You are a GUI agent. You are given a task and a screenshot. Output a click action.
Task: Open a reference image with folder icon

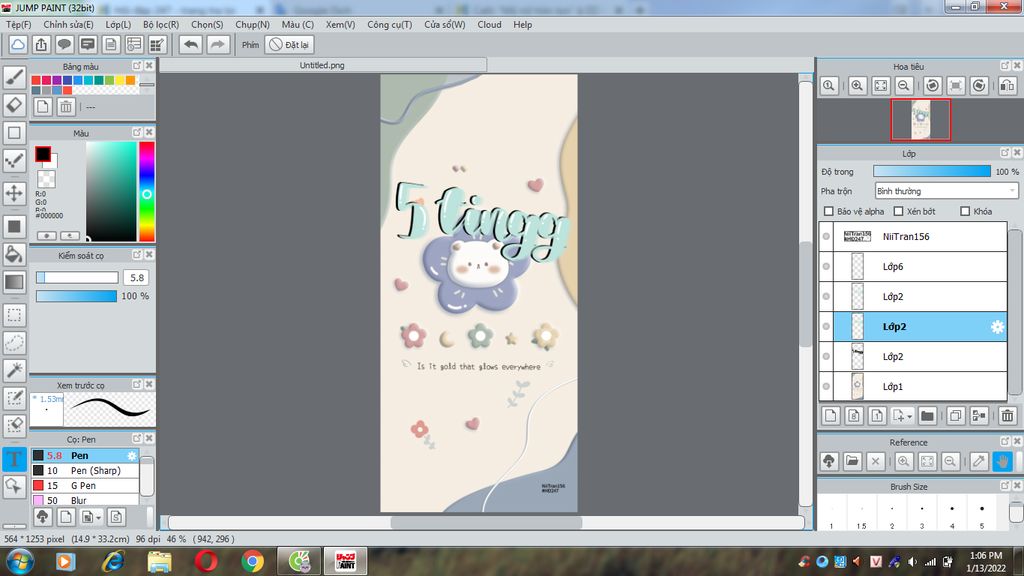click(852, 461)
